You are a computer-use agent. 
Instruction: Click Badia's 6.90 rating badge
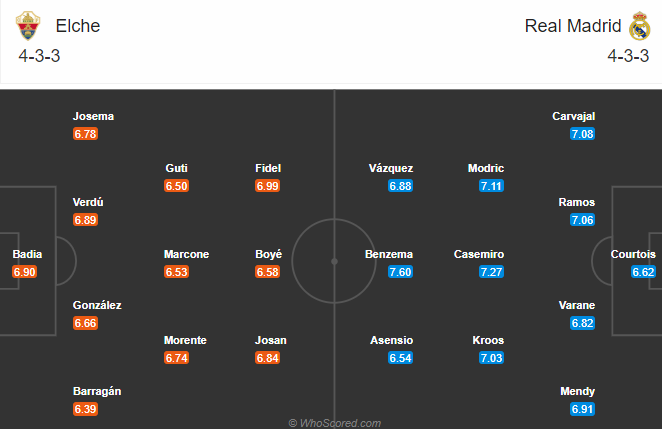(26, 272)
